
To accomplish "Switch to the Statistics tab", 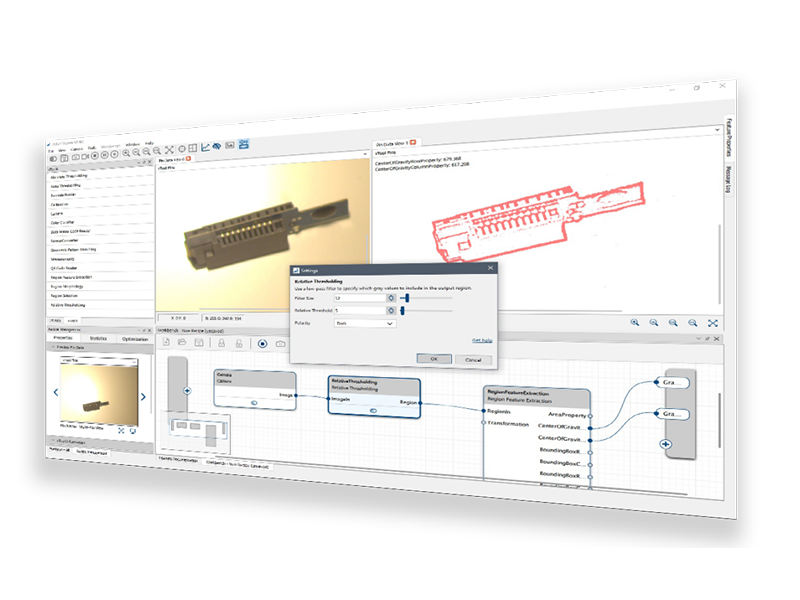I will 98,339.
